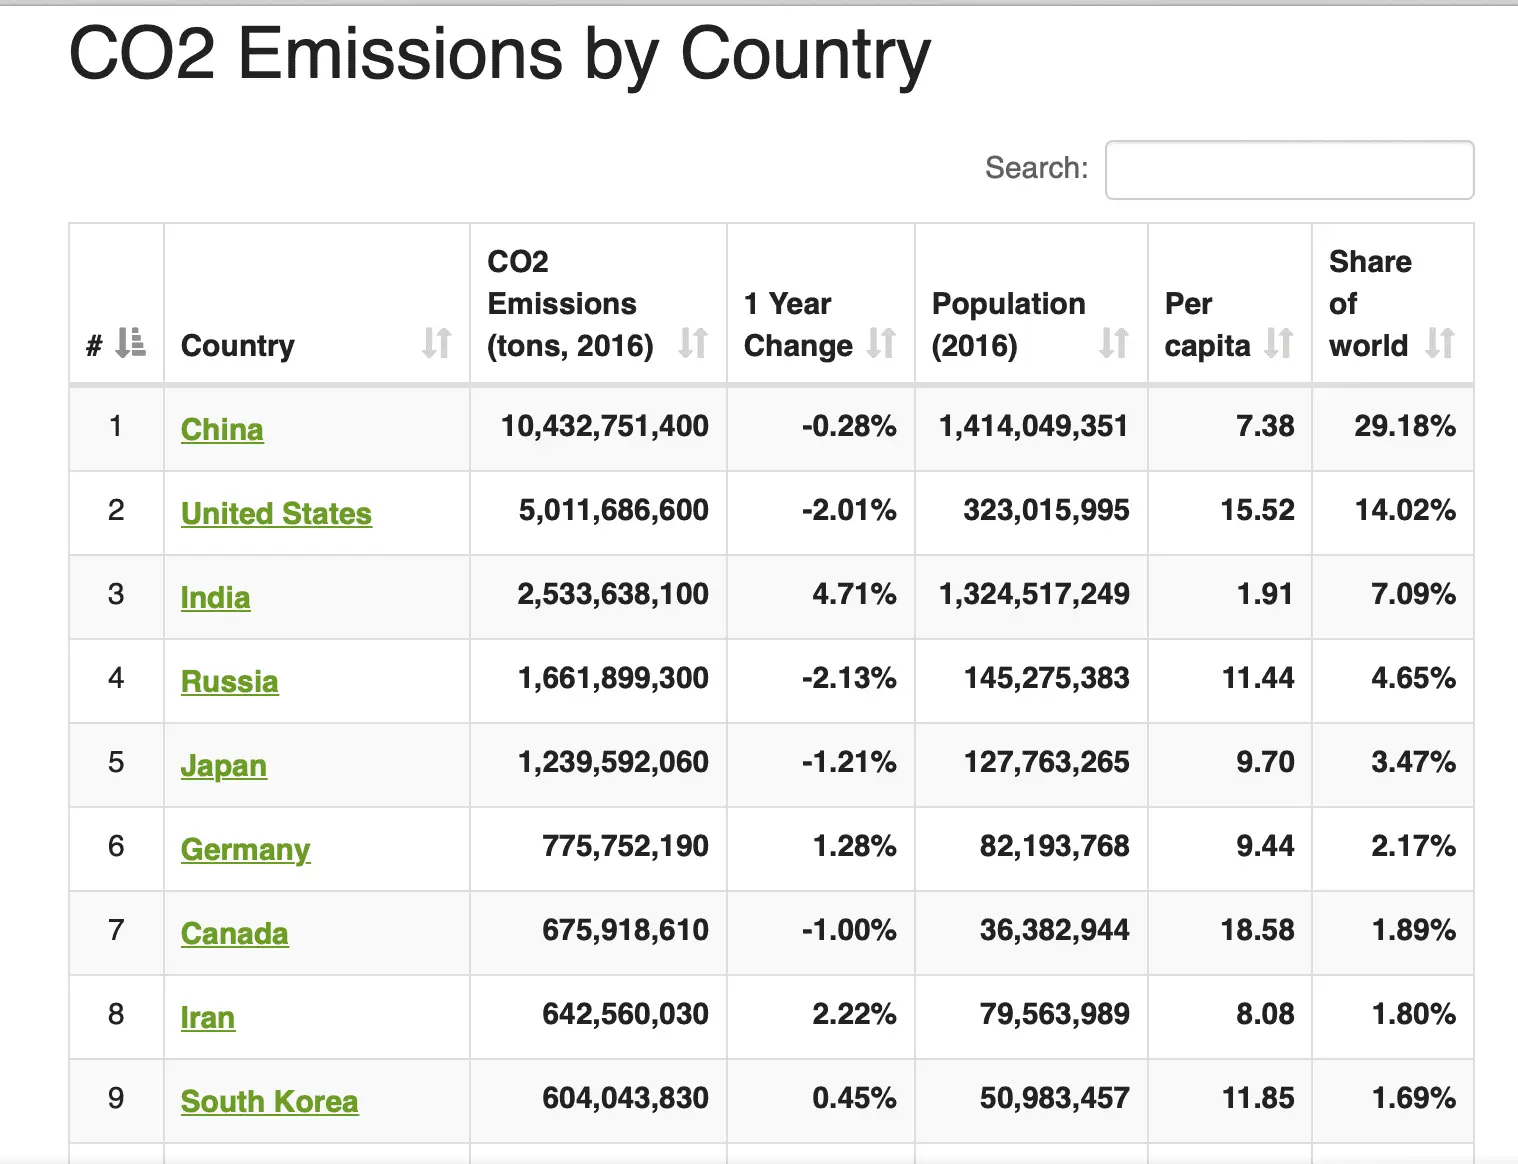Open the Russia link
This screenshot has height=1164, width=1518.
coord(229,681)
